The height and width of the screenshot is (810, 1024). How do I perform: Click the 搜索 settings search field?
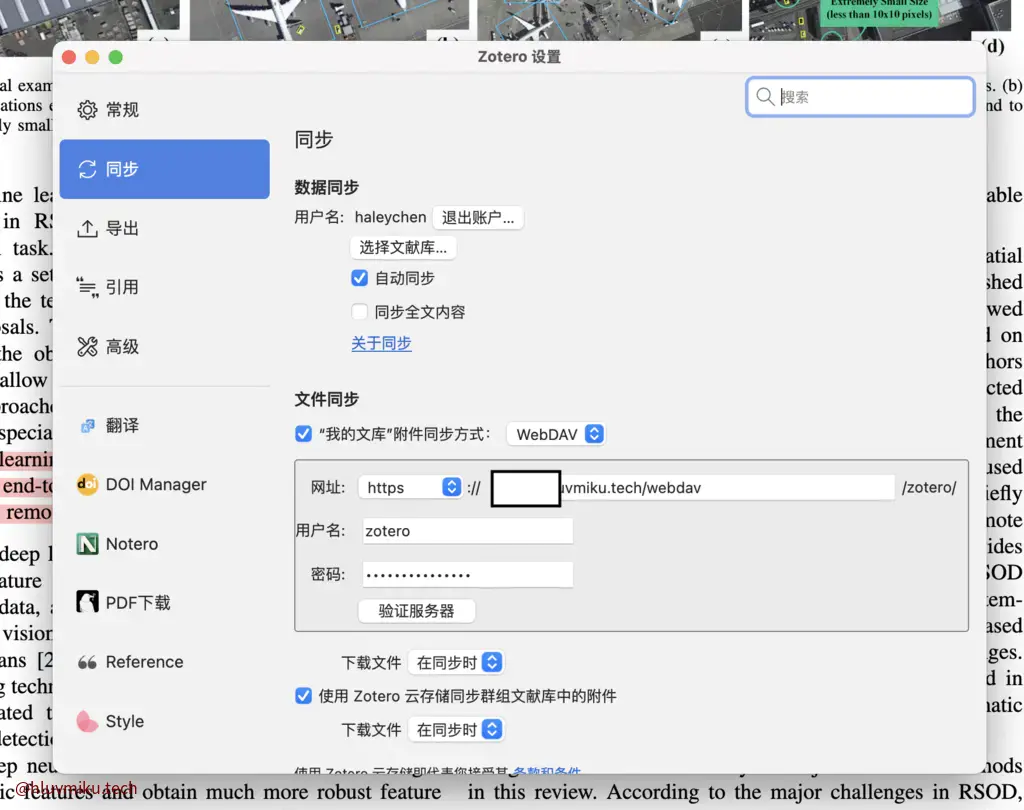pyautogui.click(x=860, y=97)
